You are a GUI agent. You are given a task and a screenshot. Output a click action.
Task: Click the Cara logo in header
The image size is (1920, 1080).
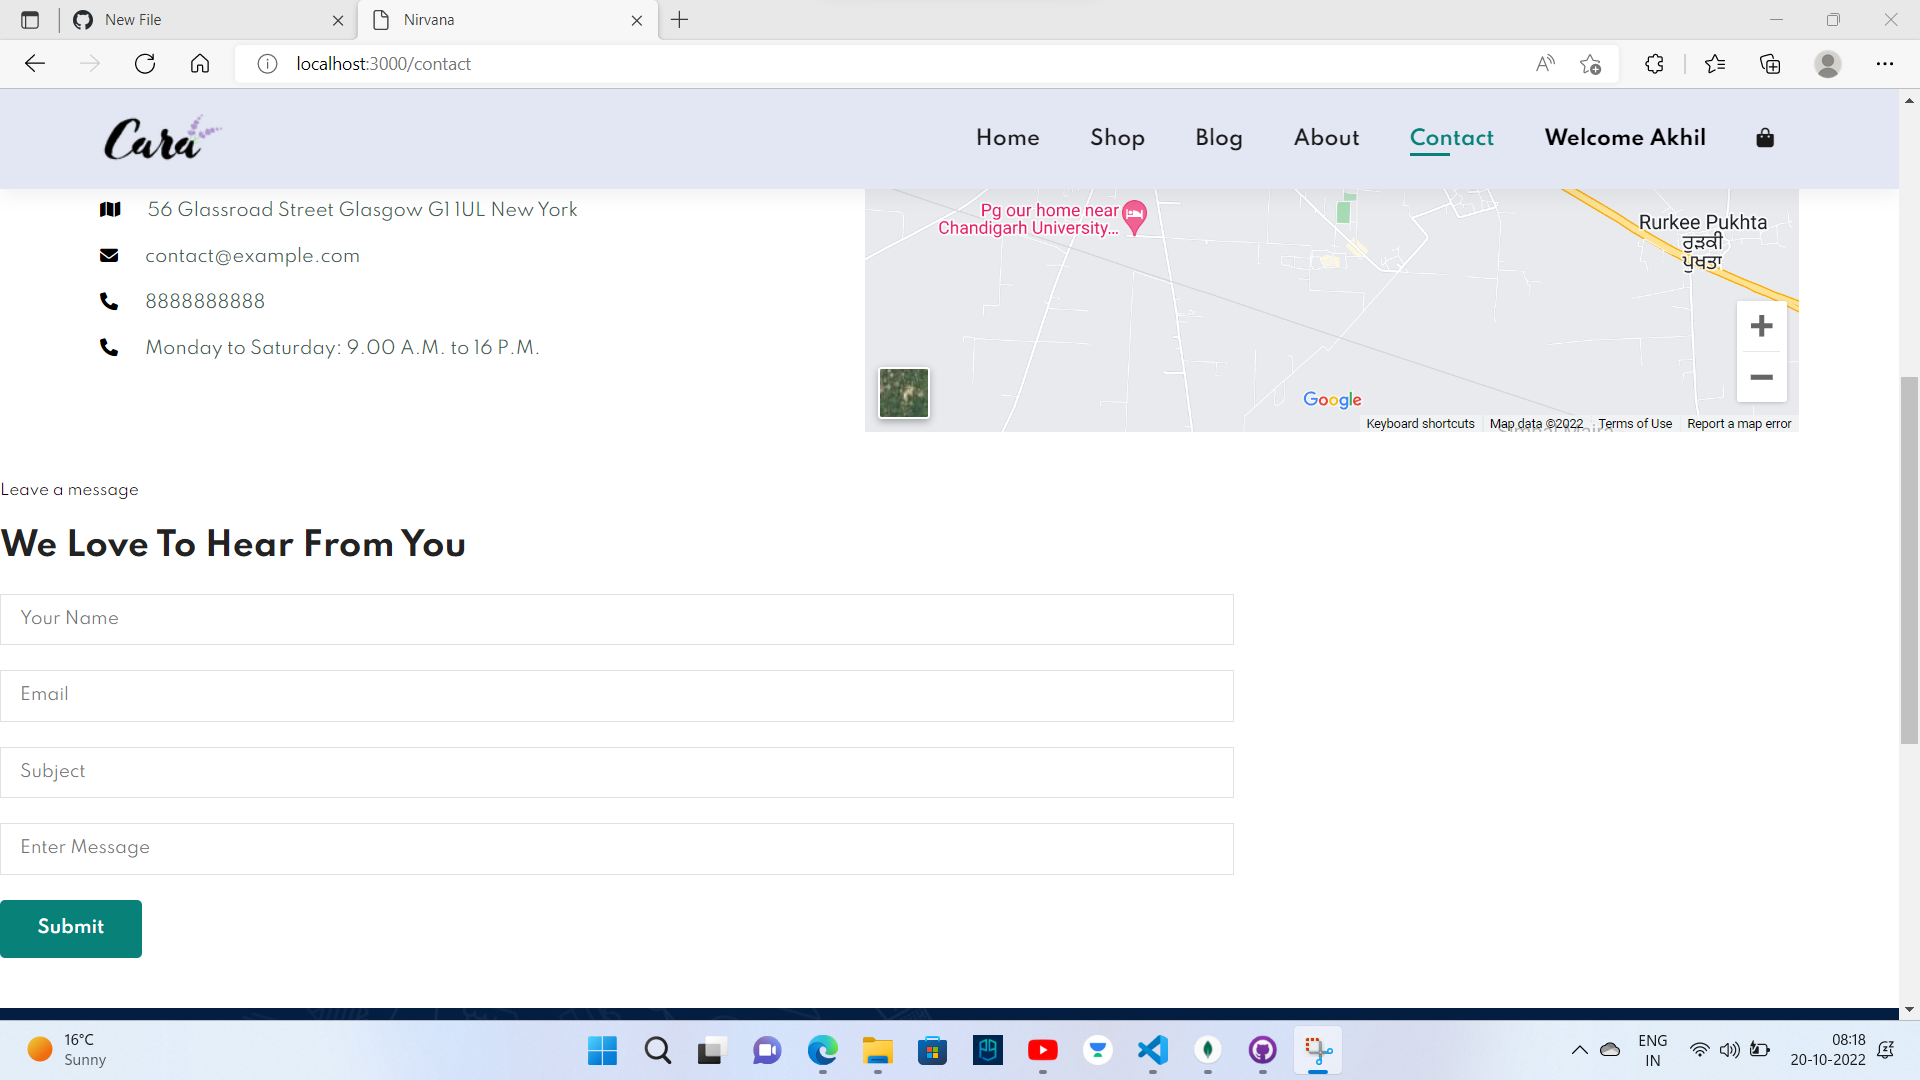pos(161,139)
